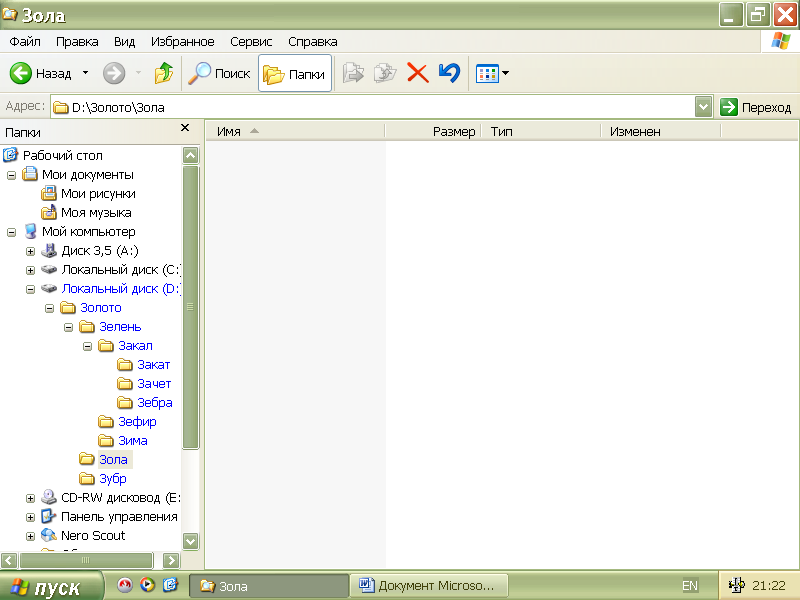Viewport: 800px width, 600px height.
Task: Click tree horizontal scroll right arrow
Action: 171,560
